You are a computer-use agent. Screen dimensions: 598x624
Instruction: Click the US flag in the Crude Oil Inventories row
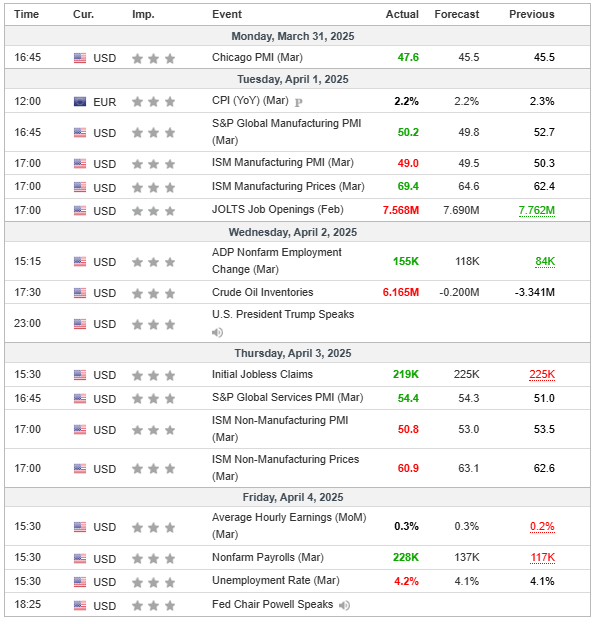pyautogui.click(x=80, y=293)
